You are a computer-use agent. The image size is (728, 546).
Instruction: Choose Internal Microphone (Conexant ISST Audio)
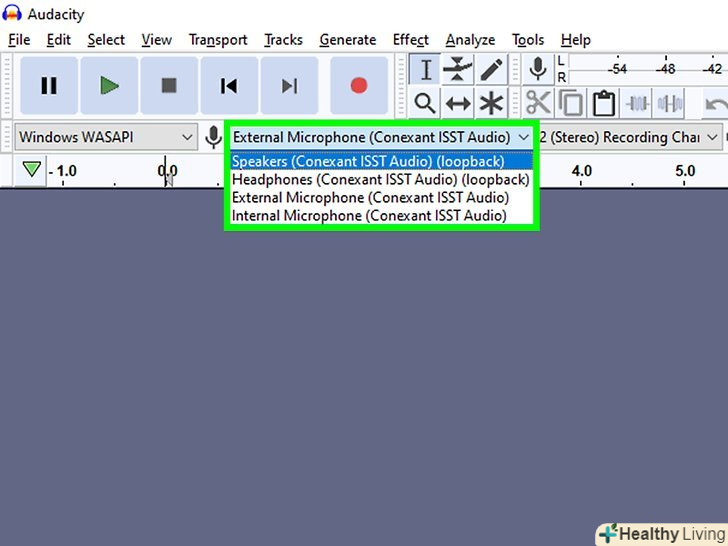click(x=381, y=215)
